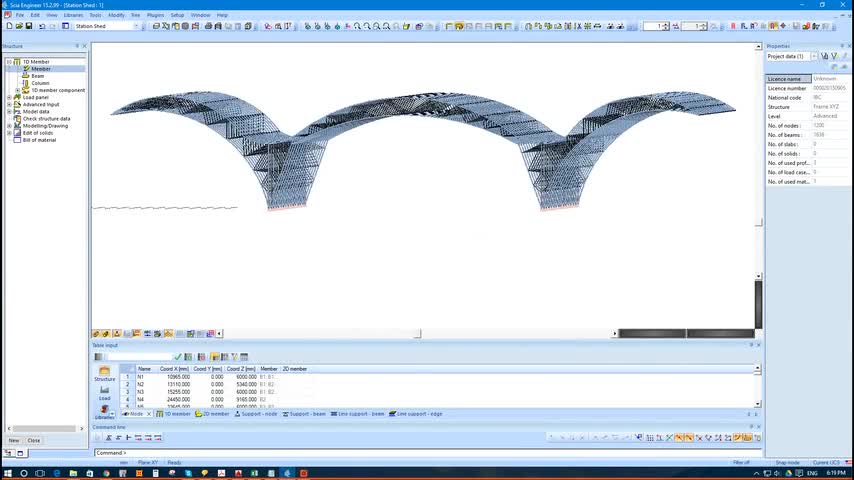Open the Libraries menu
Image resolution: width=854 pixels, height=480 pixels.
(73, 15)
